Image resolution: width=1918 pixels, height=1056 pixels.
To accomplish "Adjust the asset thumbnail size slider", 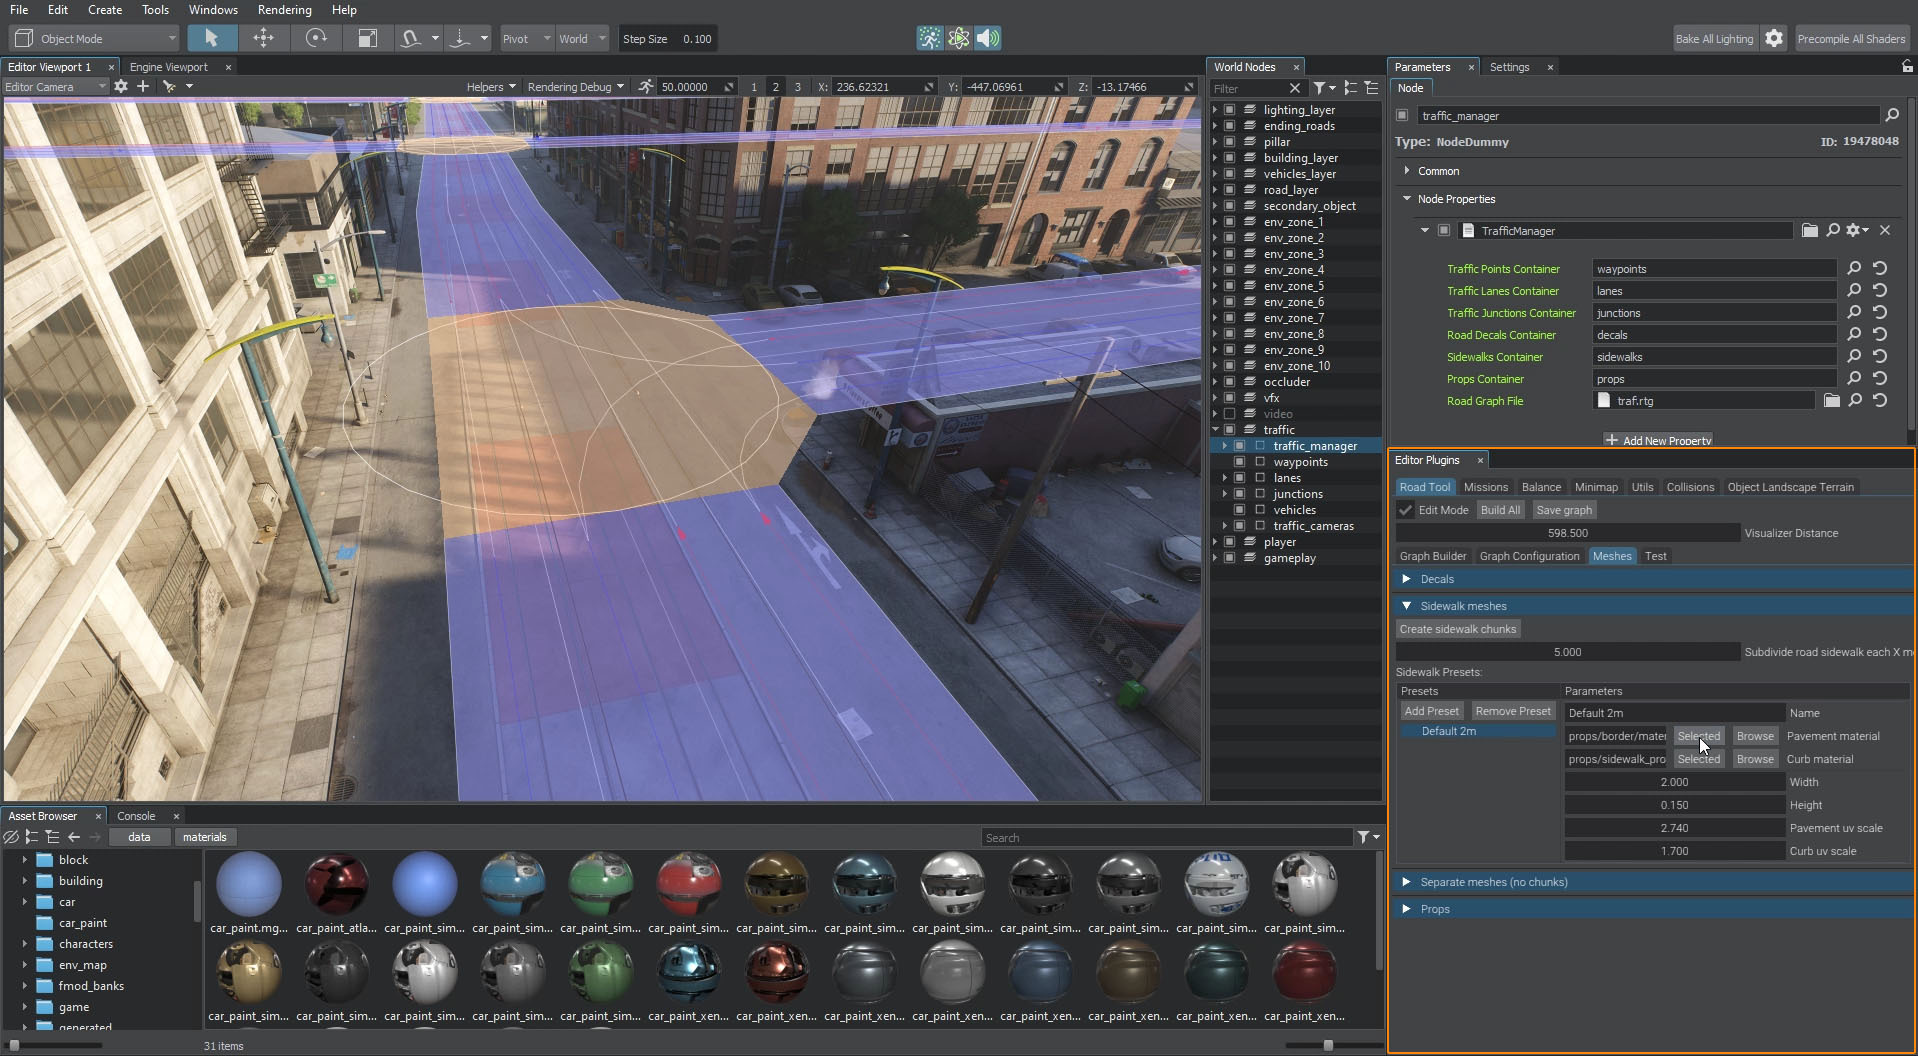I will point(1327,1045).
